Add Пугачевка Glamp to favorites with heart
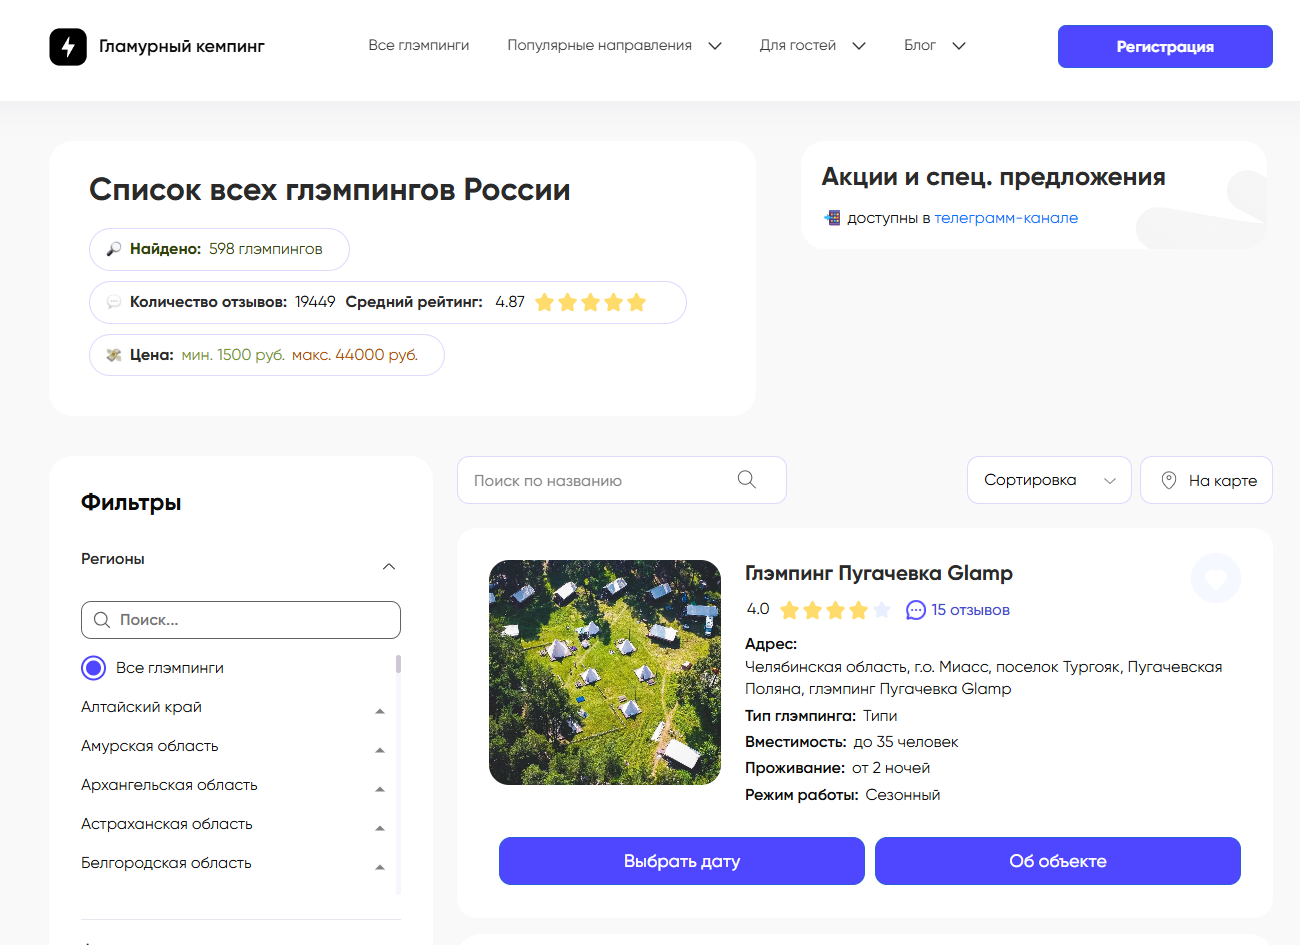This screenshot has height=945, width=1300. point(1215,578)
